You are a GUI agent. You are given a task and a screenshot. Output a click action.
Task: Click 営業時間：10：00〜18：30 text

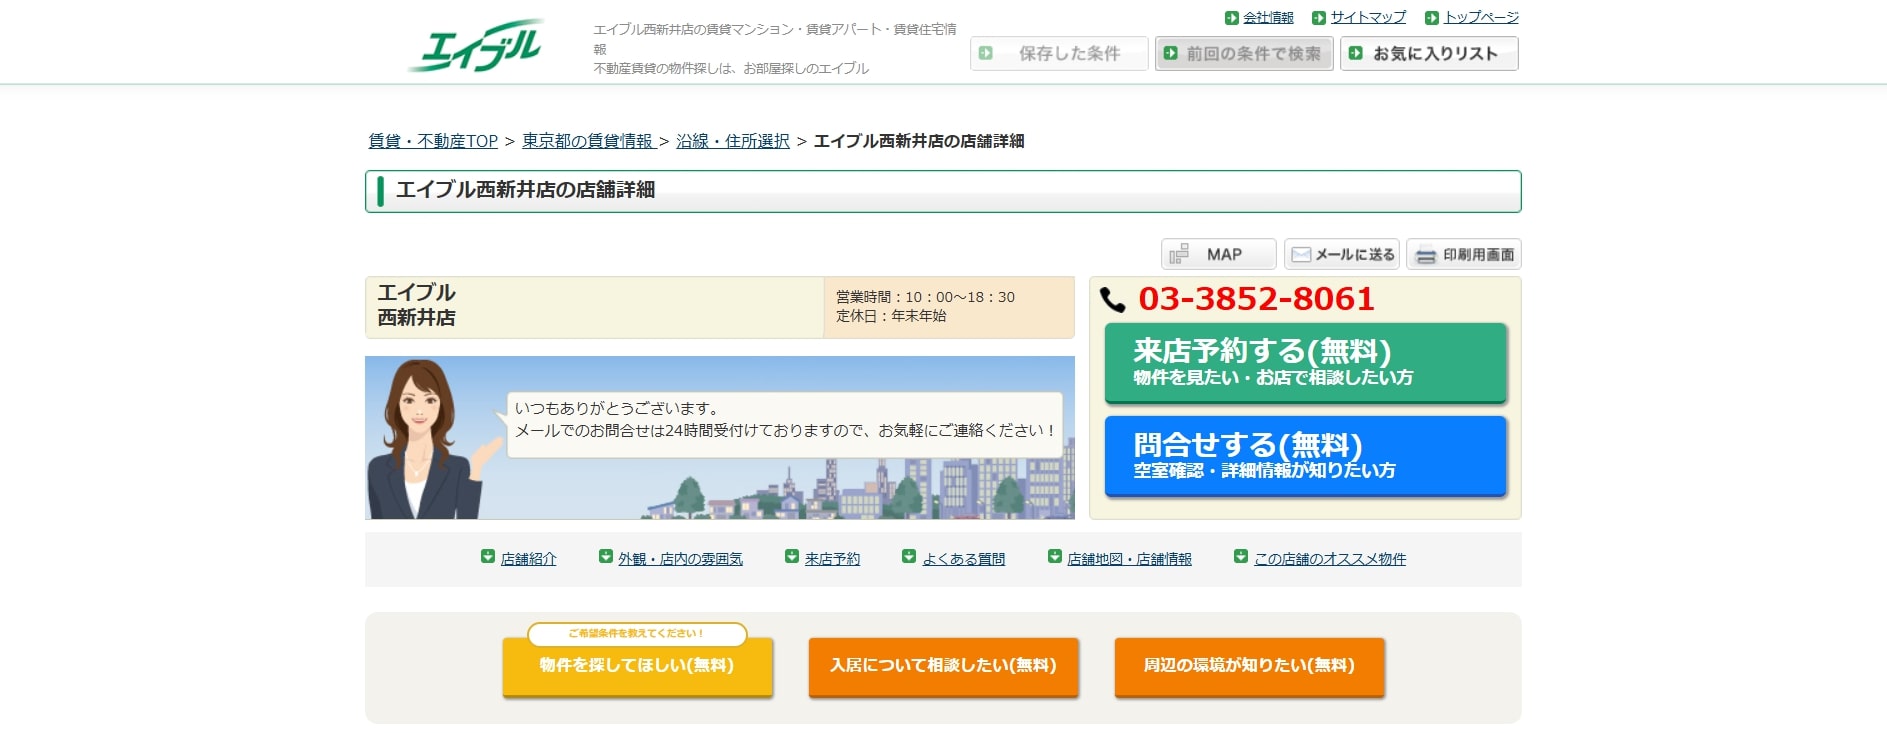[x=925, y=297]
